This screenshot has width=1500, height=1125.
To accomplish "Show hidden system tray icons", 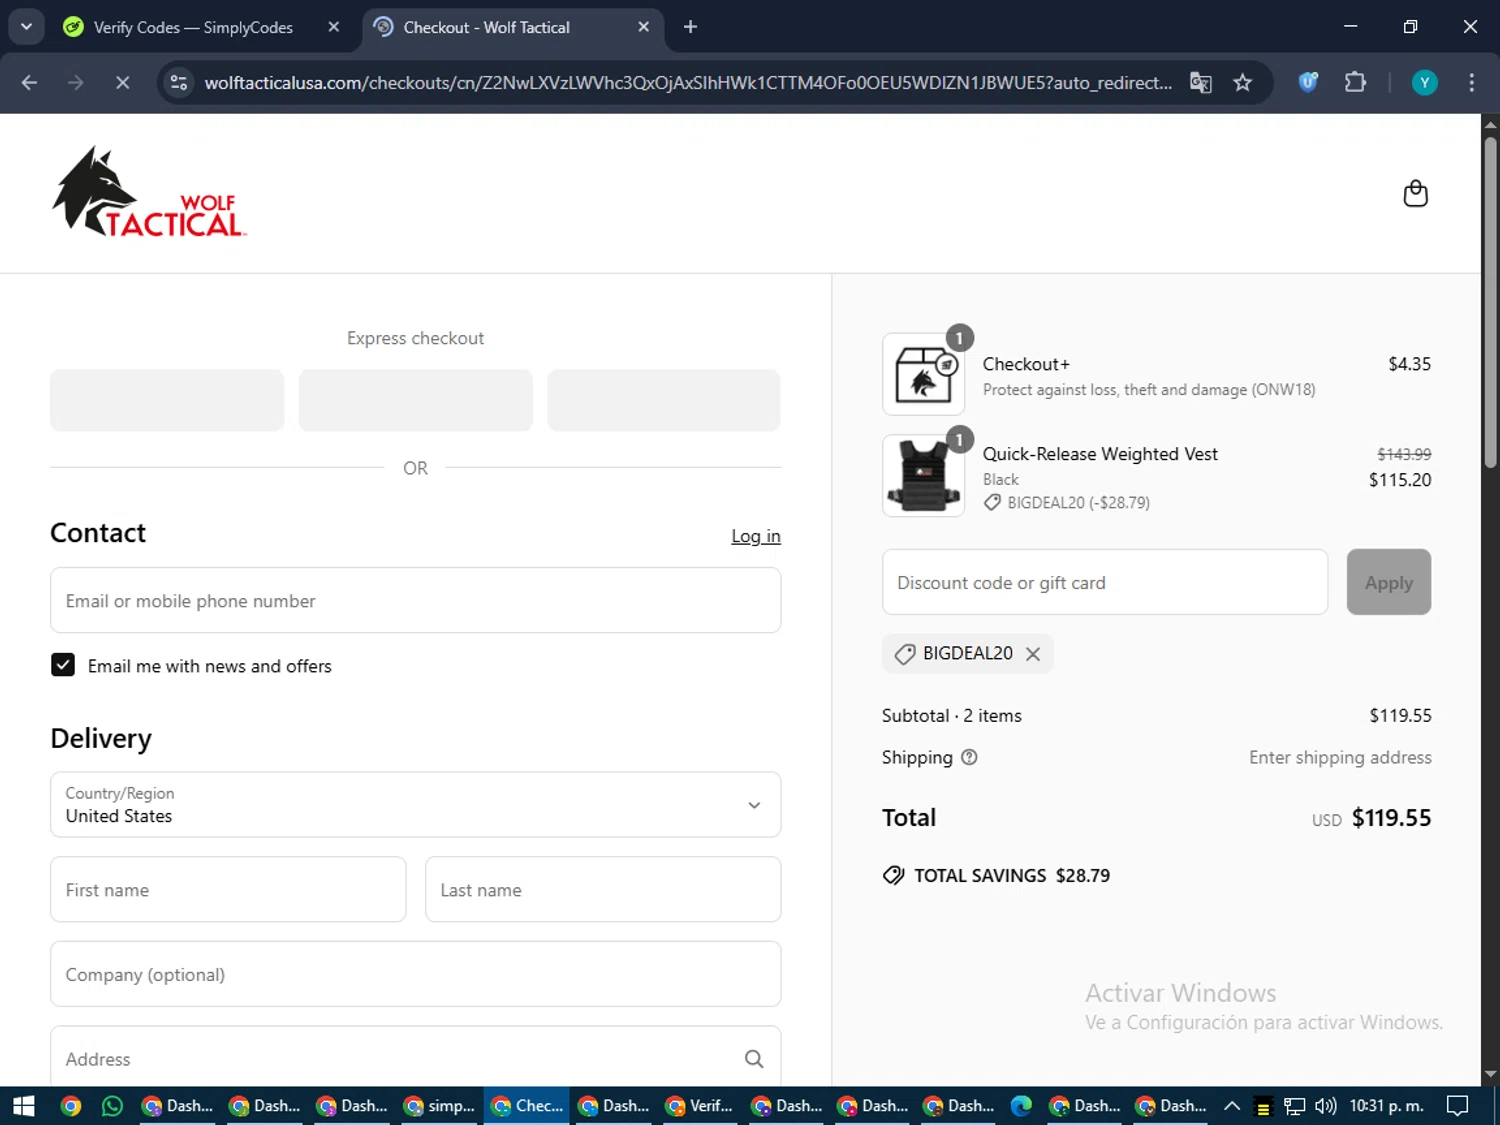I will 1232,1106.
